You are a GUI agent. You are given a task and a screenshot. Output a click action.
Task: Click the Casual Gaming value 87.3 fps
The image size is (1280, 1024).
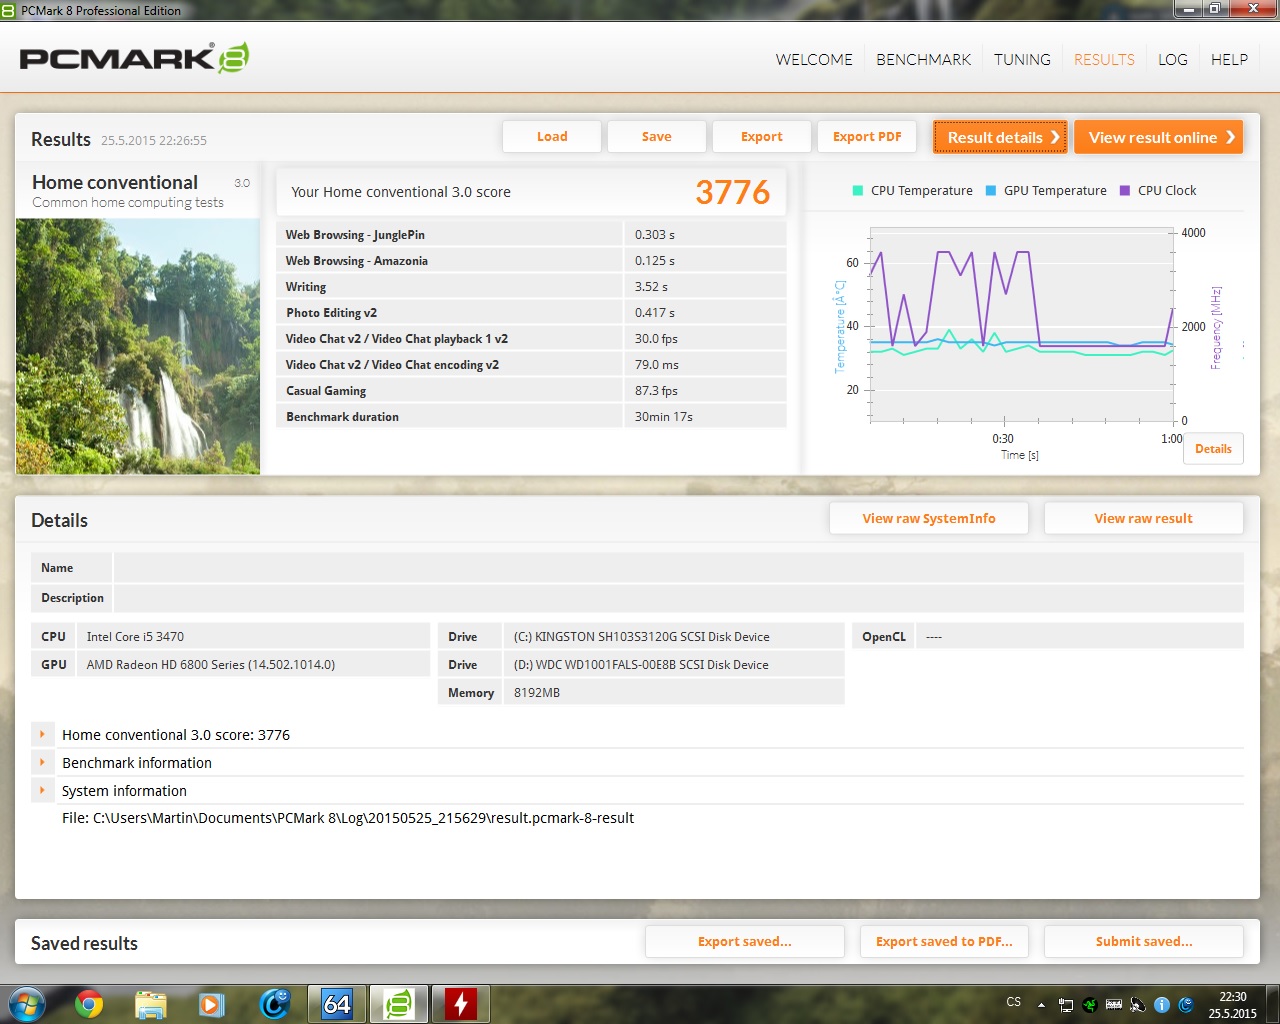(656, 391)
